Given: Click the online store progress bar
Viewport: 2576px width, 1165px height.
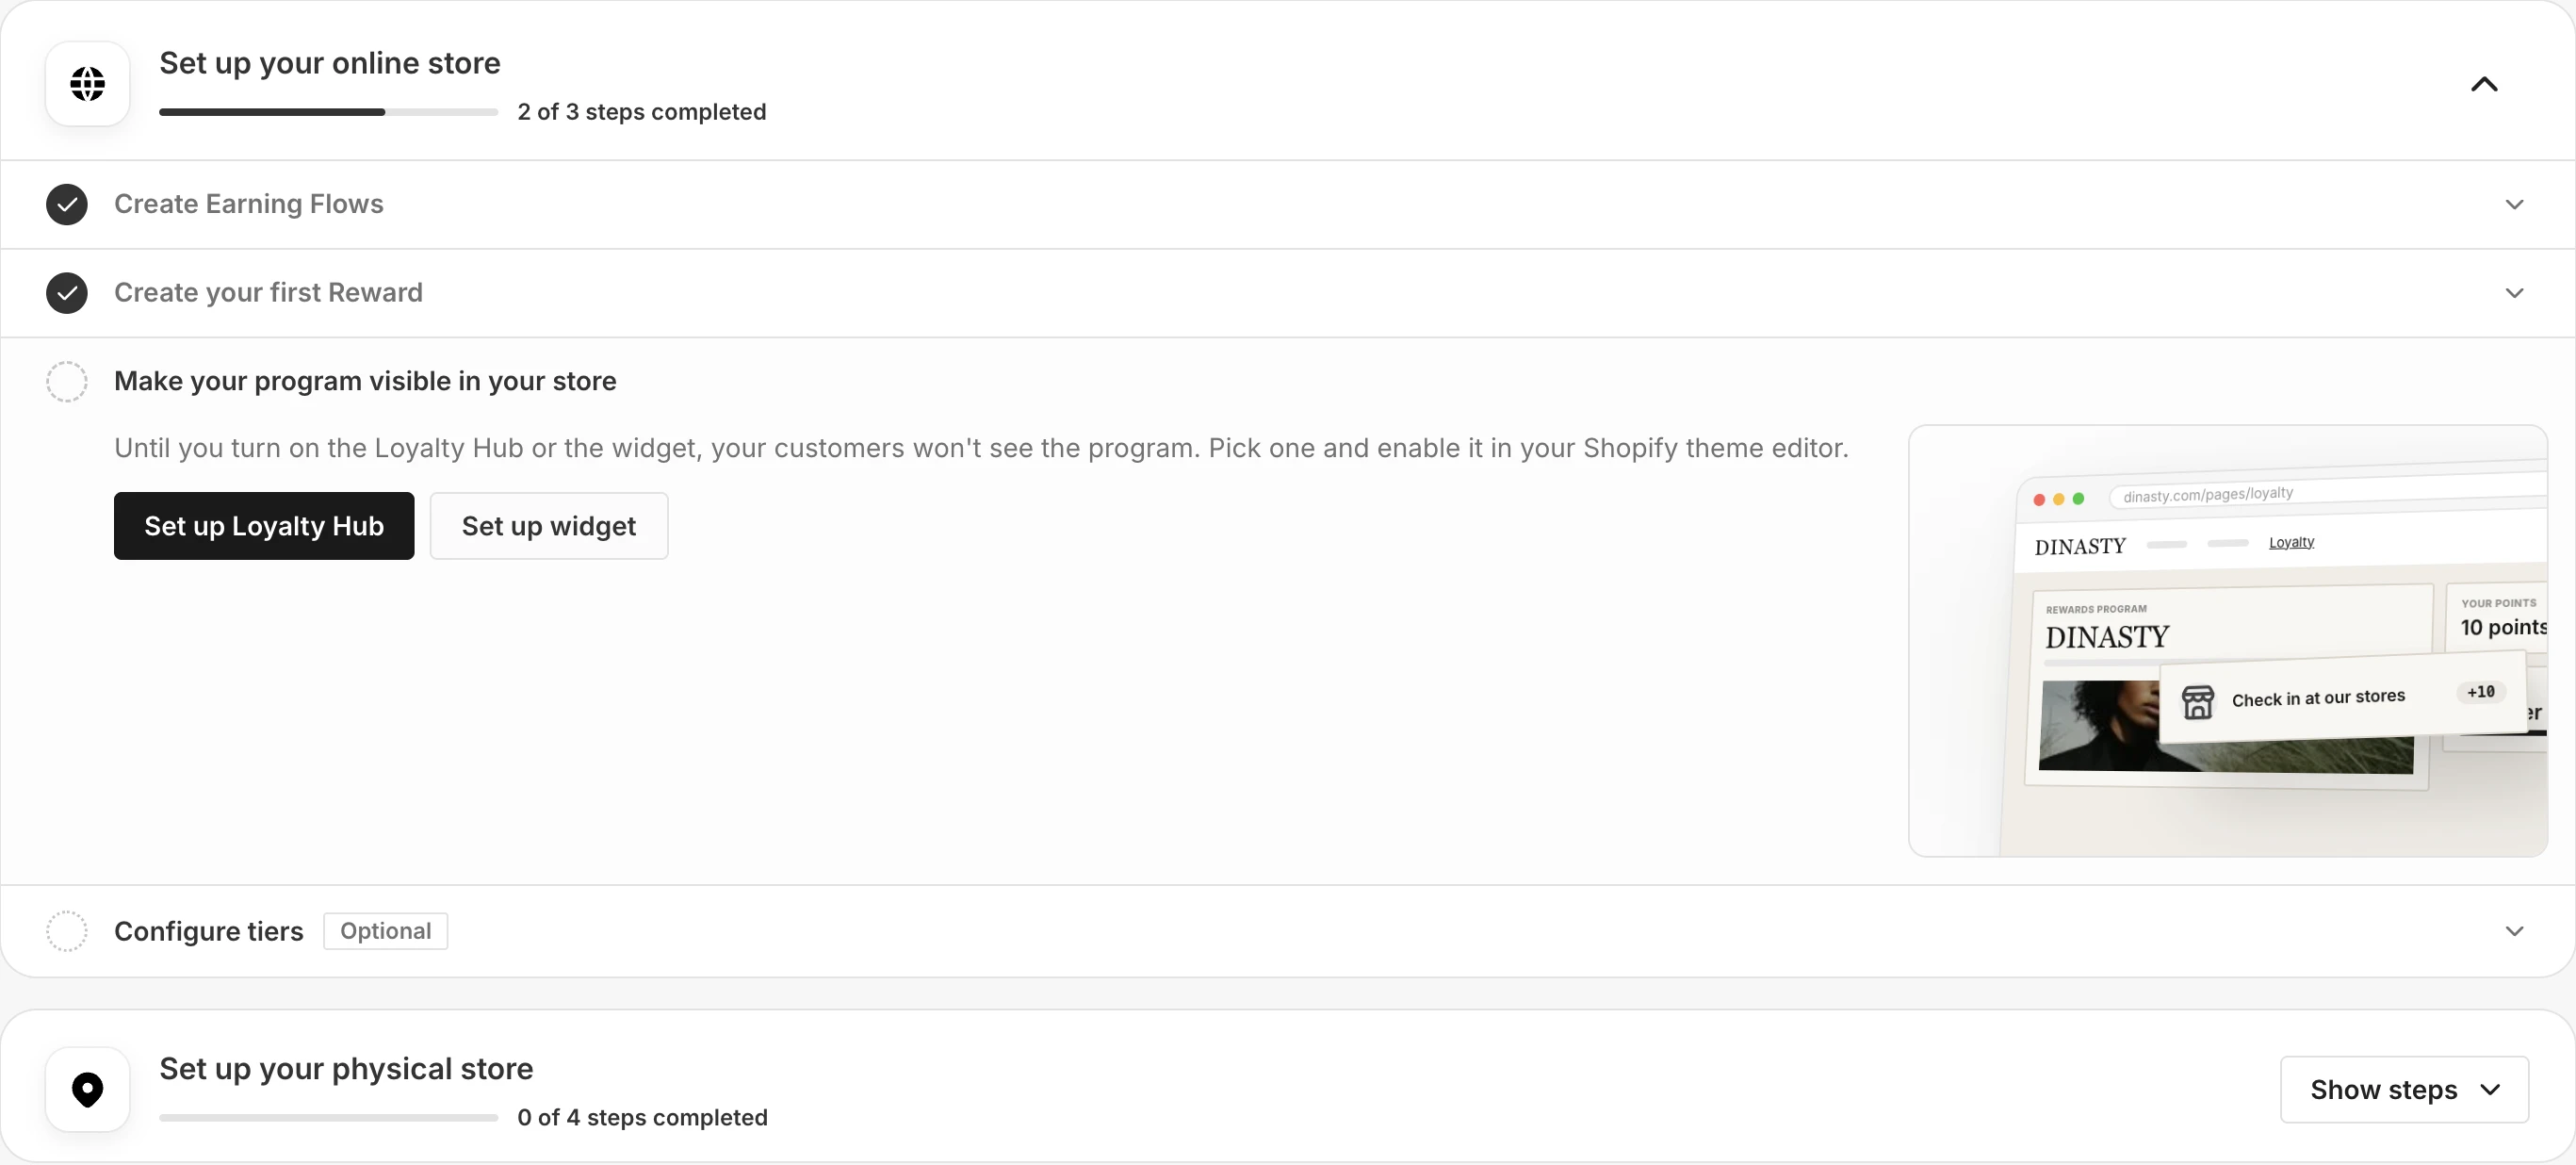Looking at the screenshot, I should [328, 112].
